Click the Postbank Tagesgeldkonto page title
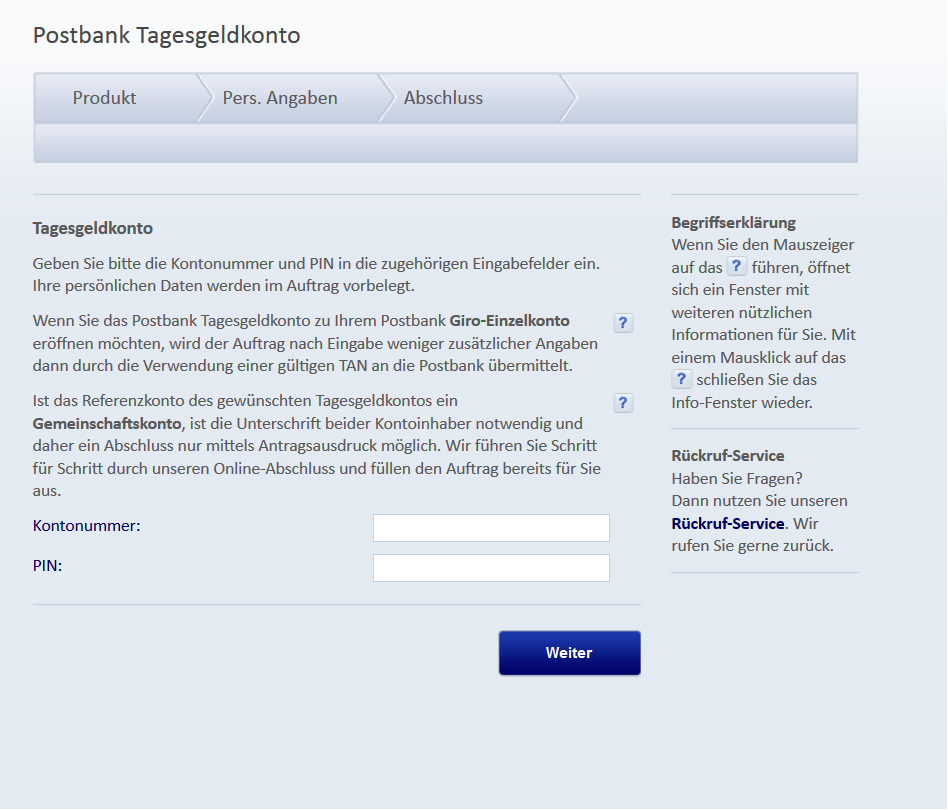Screen dimensions: 948x810 pos(166,35)
